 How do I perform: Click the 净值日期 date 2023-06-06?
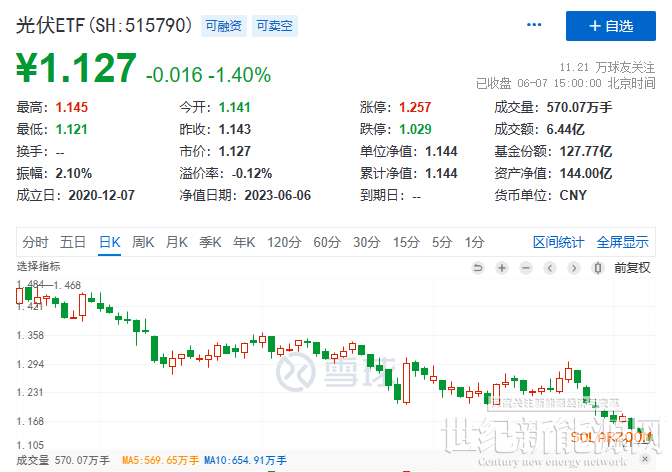278,195
